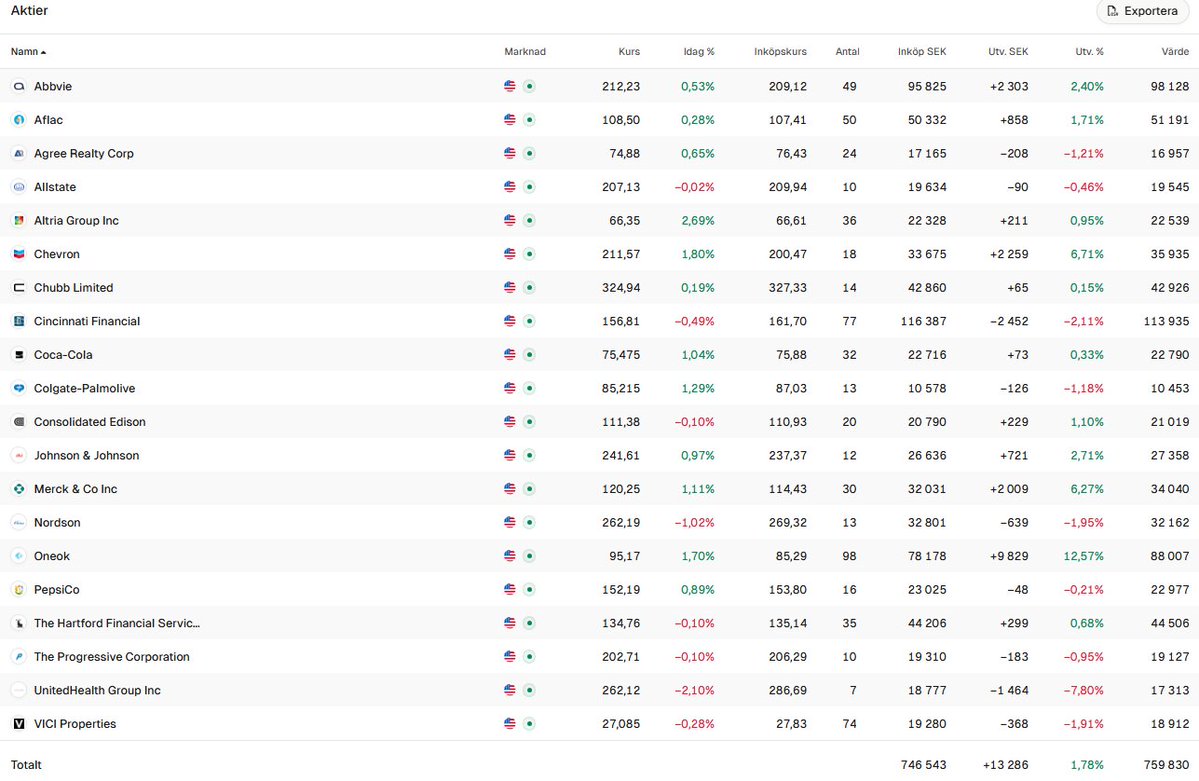1199x781 pixels.
Task: Click the Chevron logo icon
Action: click(19, 254)
